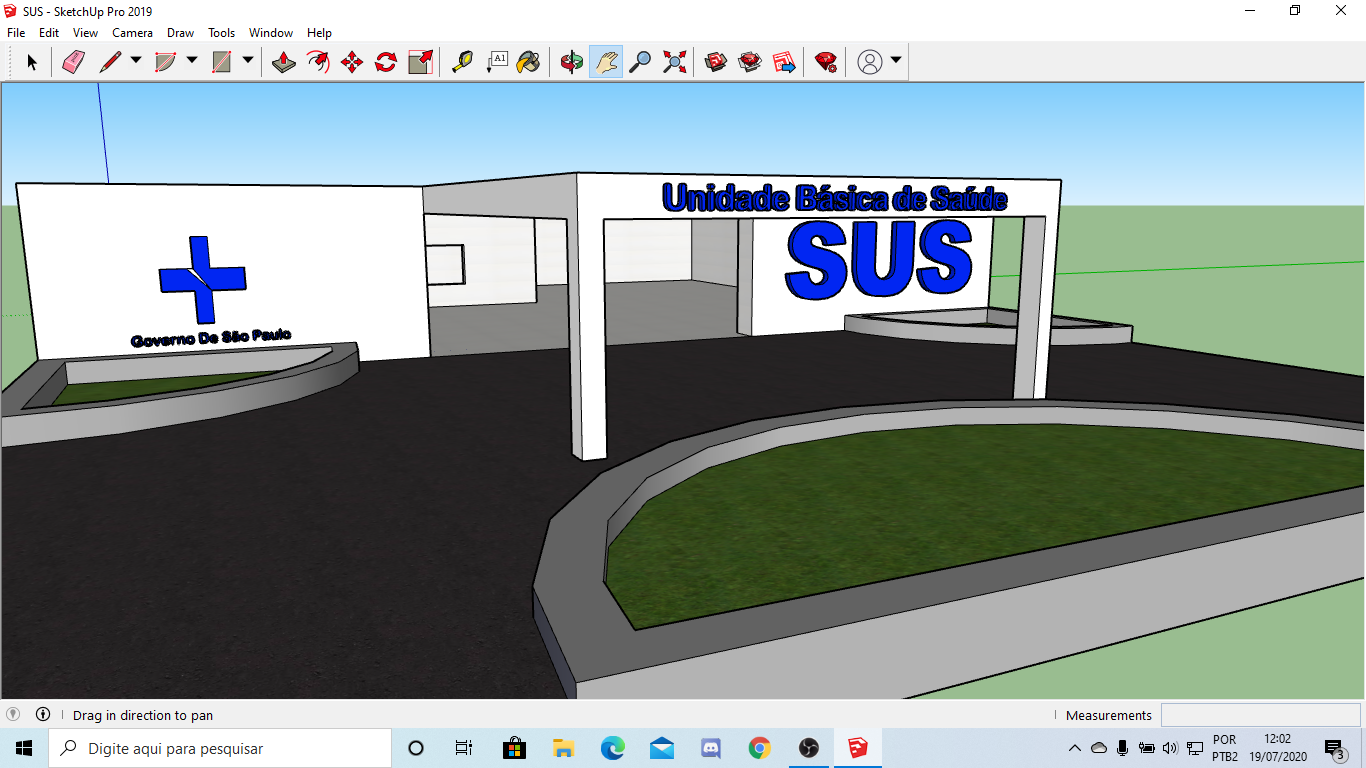The width and height of the screenshot is (1366, 768).
Task: Open the account dropdown arrow
Action: 896,60
